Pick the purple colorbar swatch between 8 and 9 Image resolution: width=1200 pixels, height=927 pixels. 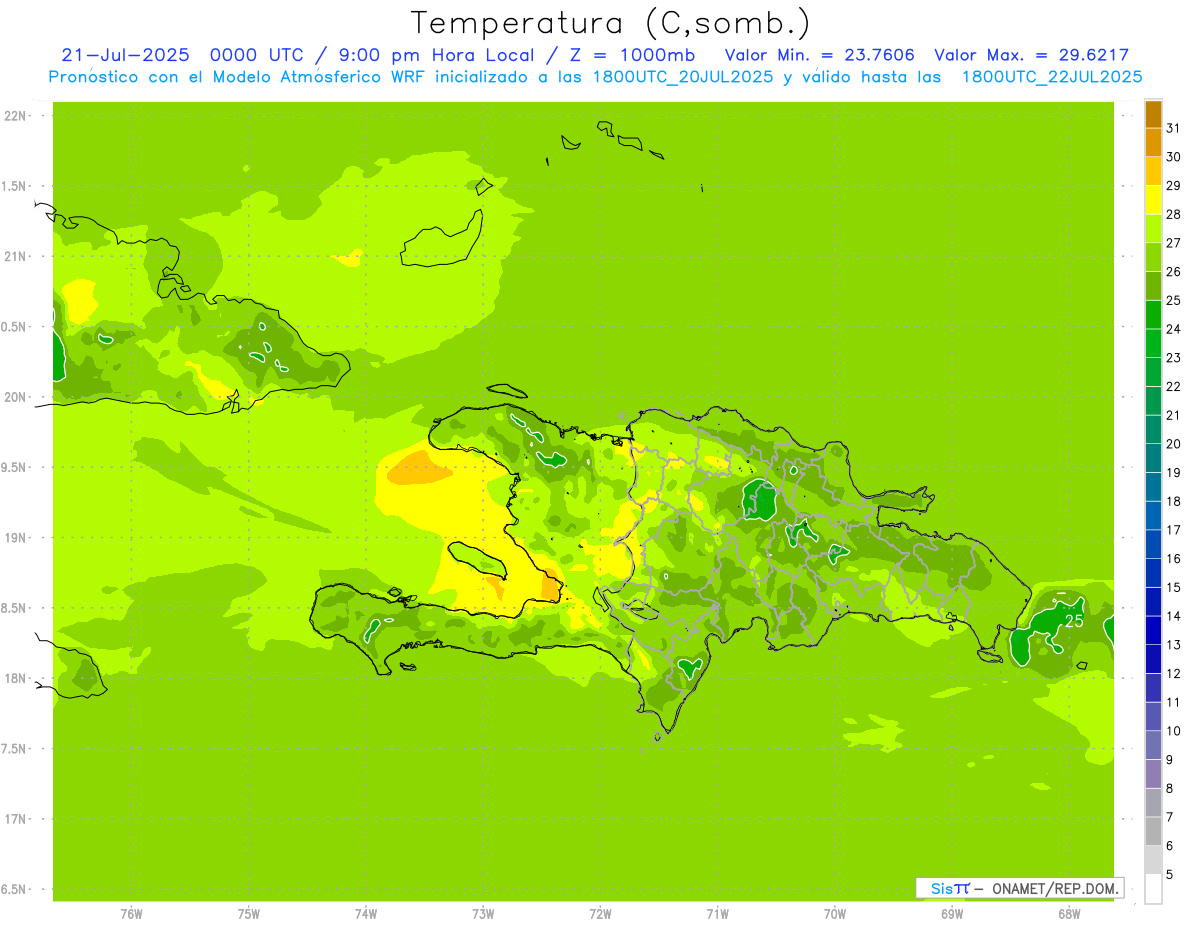point(1153,774)
